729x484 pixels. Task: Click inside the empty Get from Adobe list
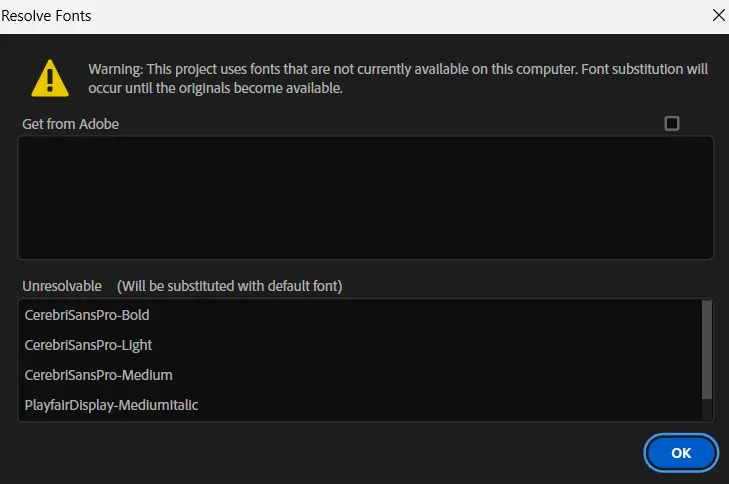tap(365, 197)
